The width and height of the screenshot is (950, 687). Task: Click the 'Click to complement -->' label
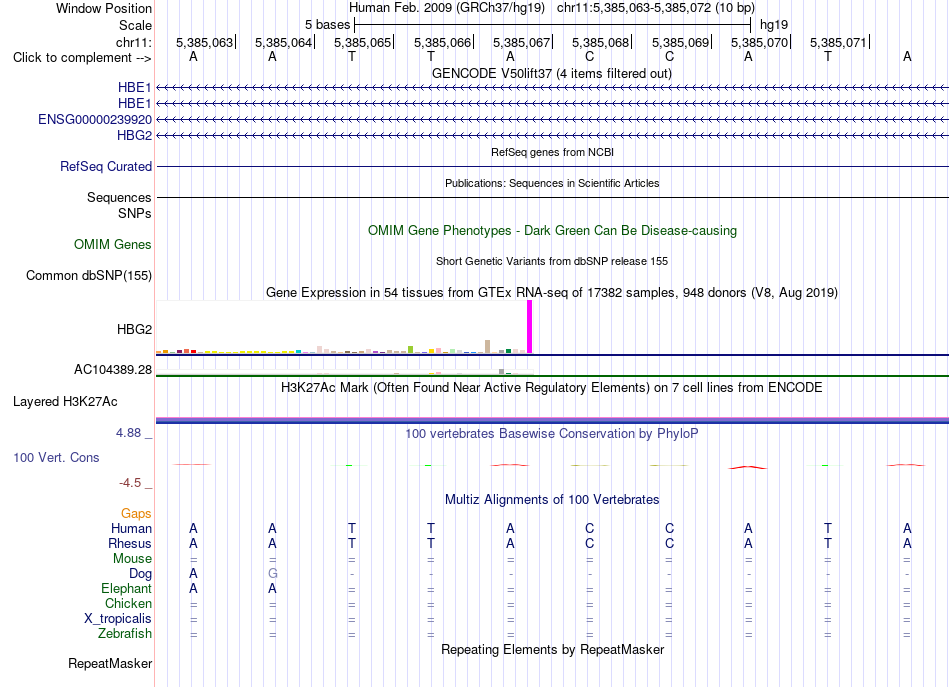82,58
